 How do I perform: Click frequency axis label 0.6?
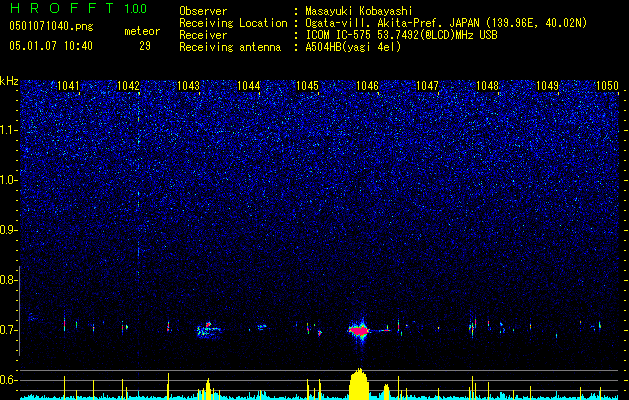coord(8,380)
